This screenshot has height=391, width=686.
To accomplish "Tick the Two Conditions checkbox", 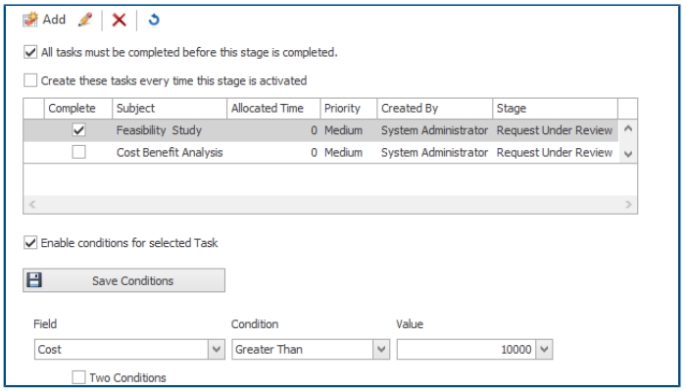I will click(x=79, y=377).
